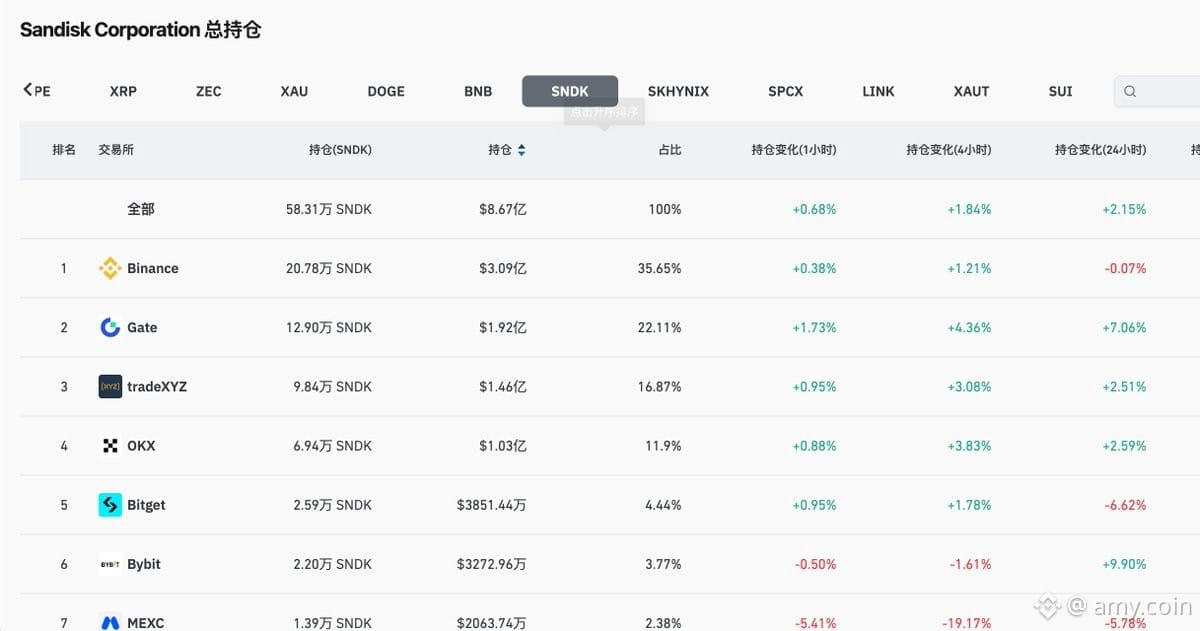Click OKX's 11.9% share cell
This screenshot has width=1200, height=631.
pyautogui.click(x=664, y=445)
